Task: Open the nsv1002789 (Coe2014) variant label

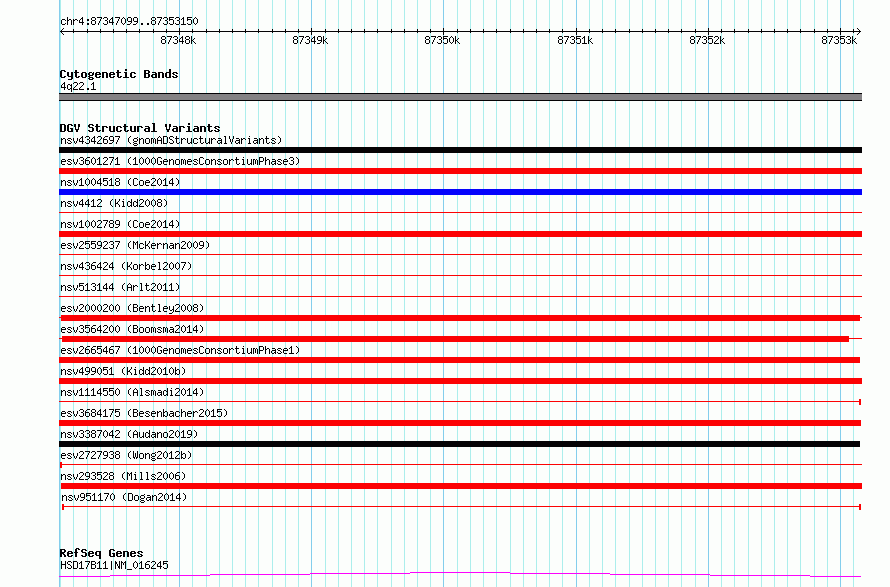Action: [x=120, y=224]
